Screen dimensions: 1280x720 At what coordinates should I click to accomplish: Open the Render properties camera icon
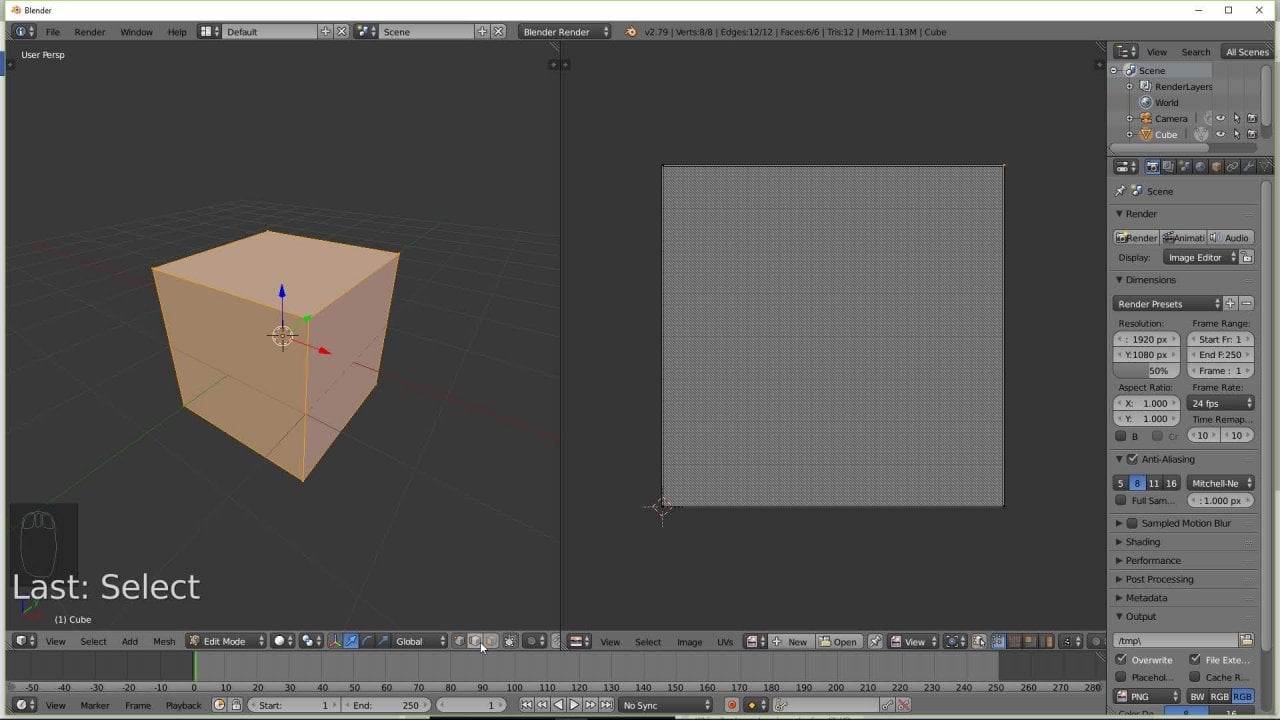[1152, 166]
